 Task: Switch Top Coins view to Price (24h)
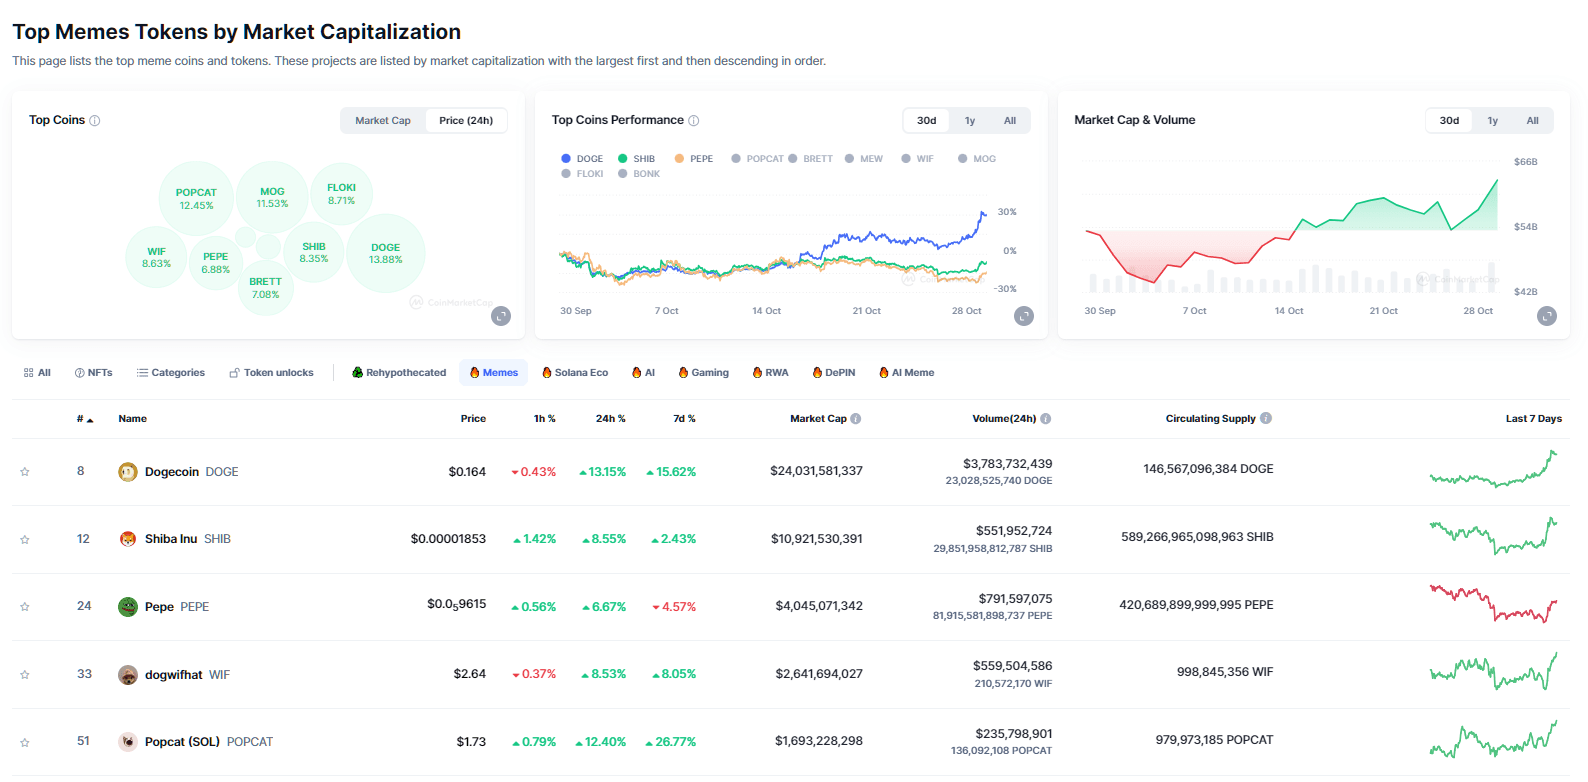(x=466, y=121)
